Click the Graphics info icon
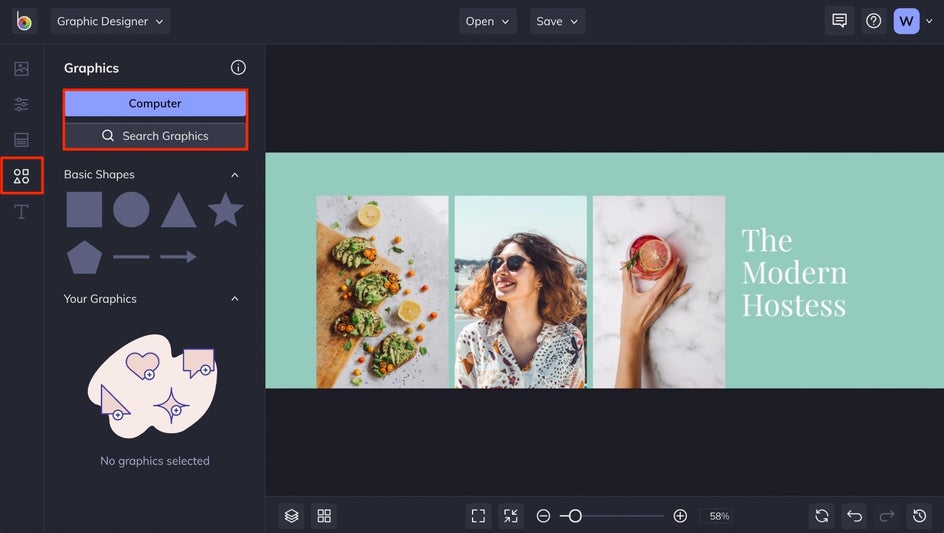Image resolution: width=944 pixels, height=533 pixels. 238,68
